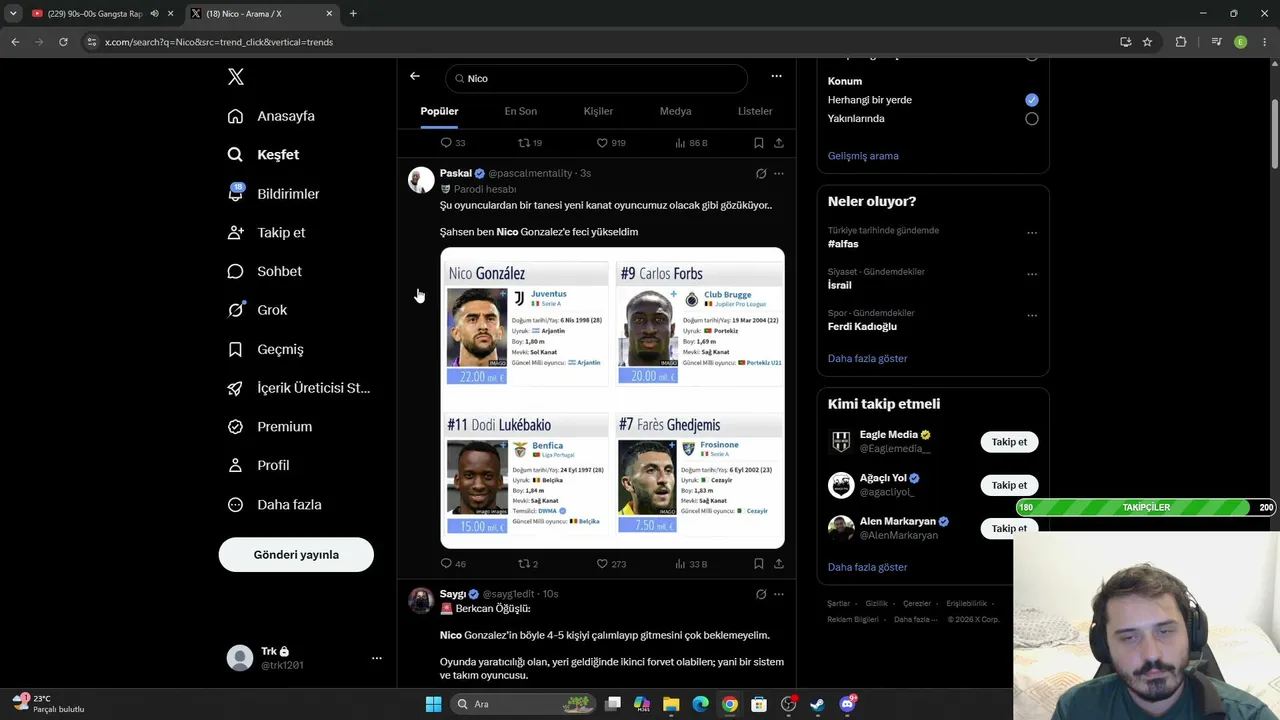Bookmark this page with the star
This screenshot has height=720, width=1280.
point(1147,42)
